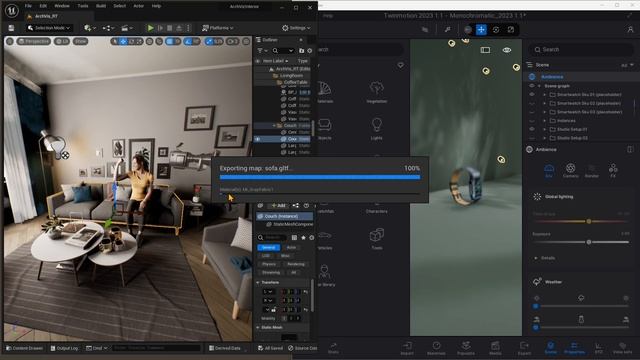Open the add content dropdown in Unreal toolbar
The image size is (640, 360).
[90, 28]
